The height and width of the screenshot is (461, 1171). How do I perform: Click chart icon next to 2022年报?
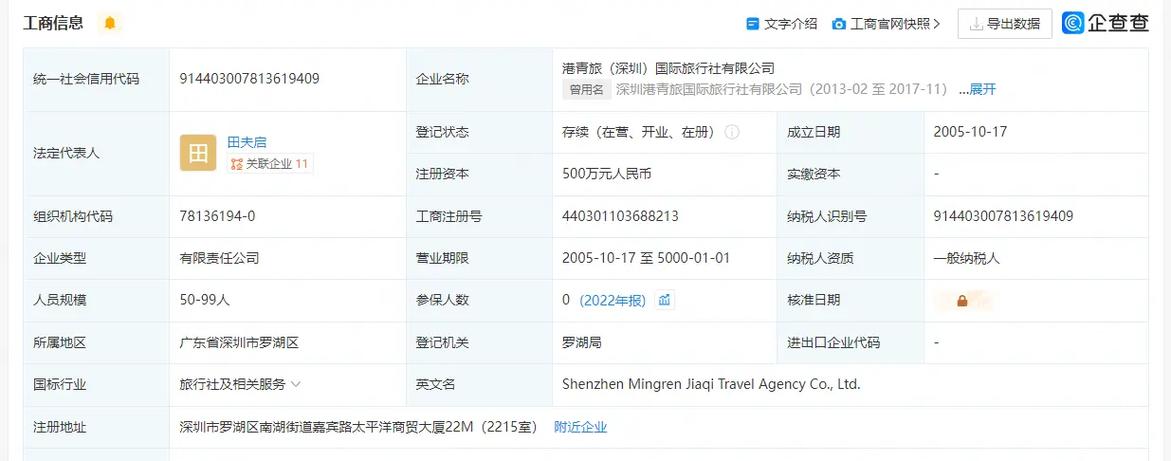coord(665,300)
